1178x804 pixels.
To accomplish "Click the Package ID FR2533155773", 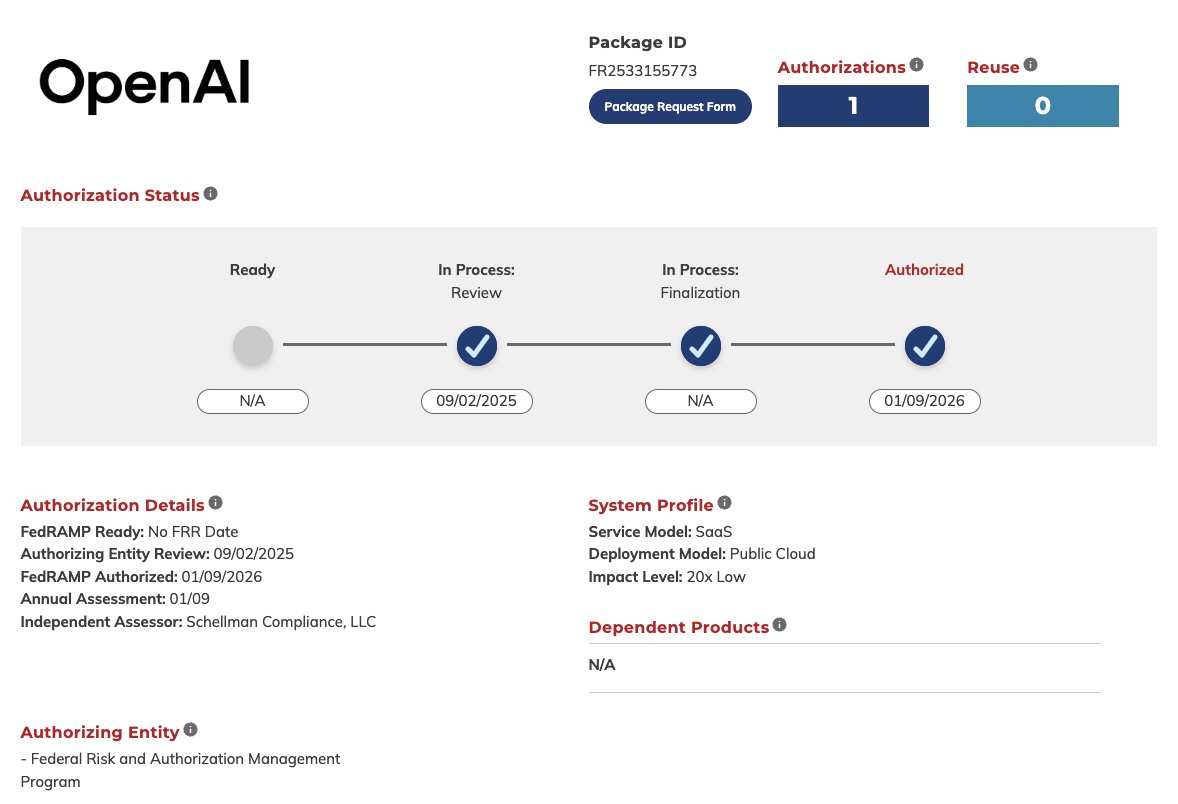I will (x=643, y=71).
